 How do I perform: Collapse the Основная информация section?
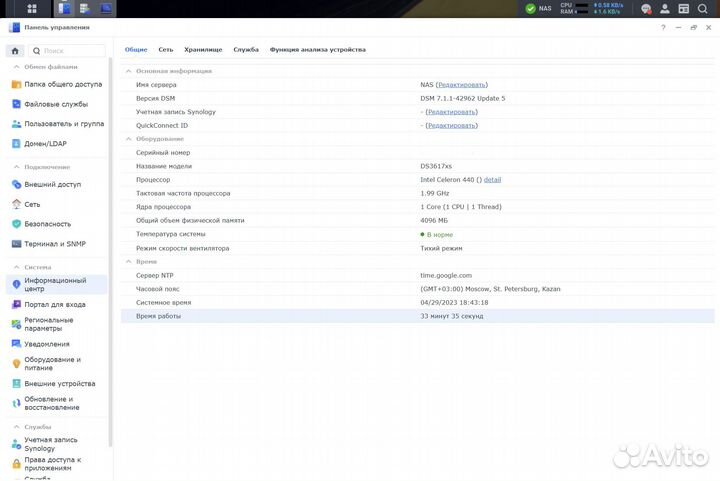click(x=127, y=72)
